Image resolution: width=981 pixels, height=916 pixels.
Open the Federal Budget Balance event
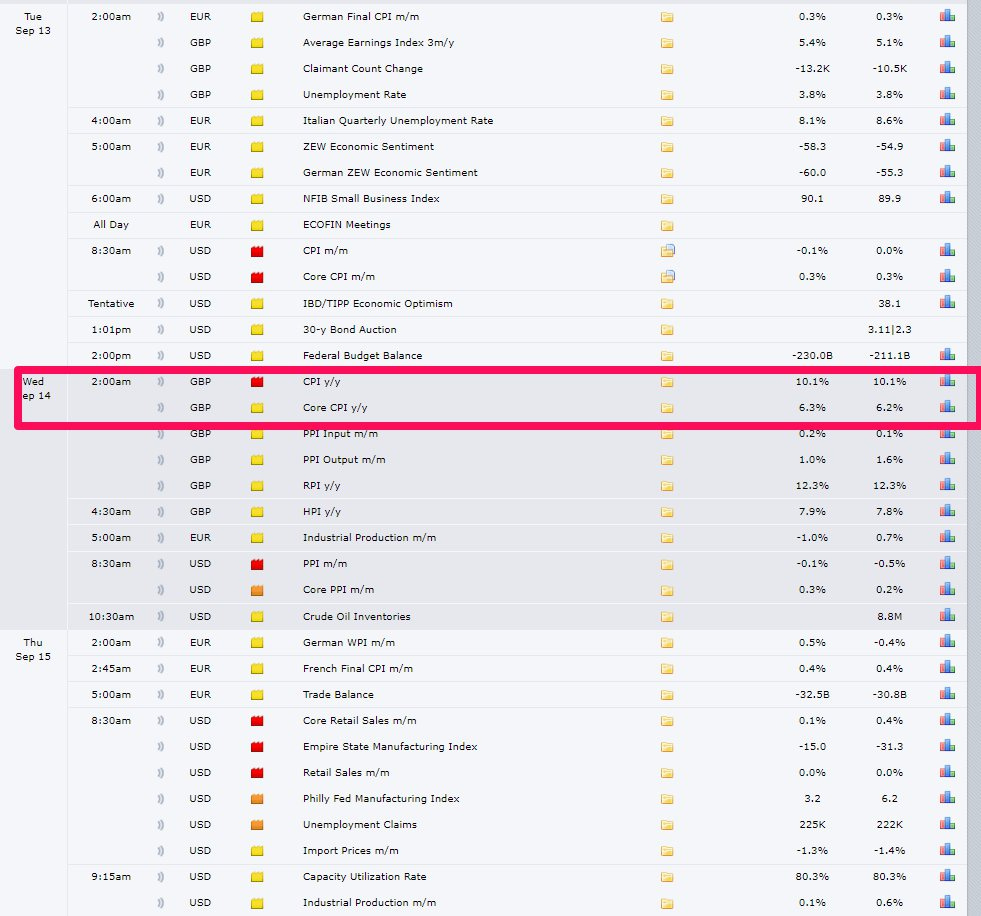click(362, 355)
